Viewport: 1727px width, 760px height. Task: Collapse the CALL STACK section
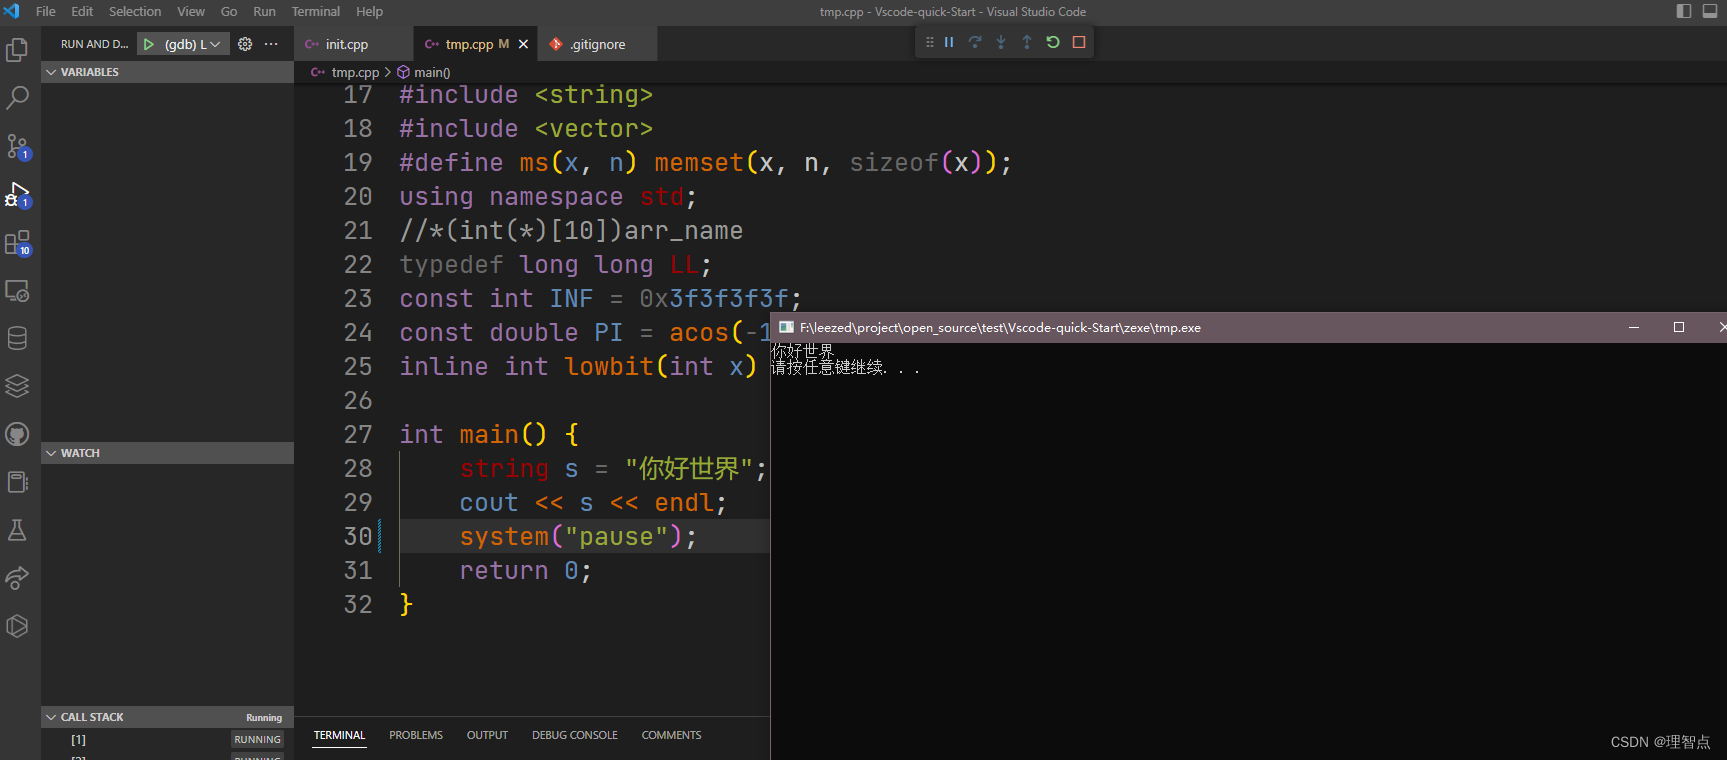167,717
